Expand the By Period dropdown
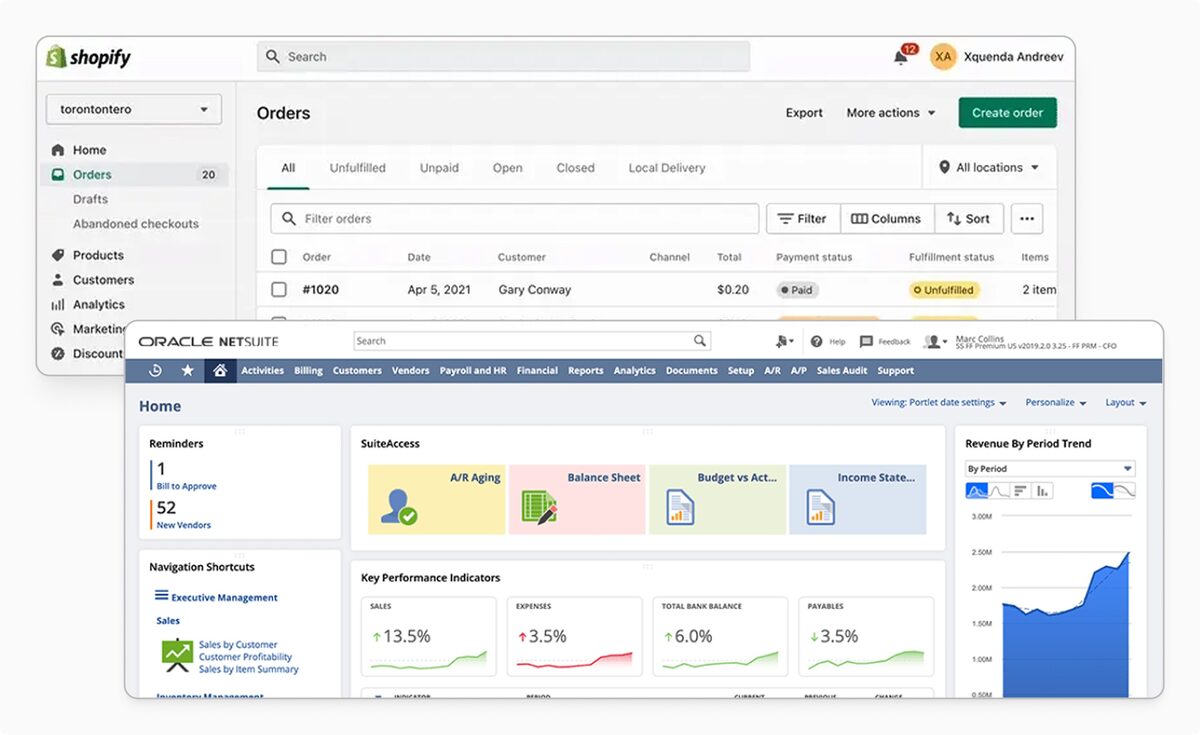The image size is (1200, 735). [x=1048, y=468]
